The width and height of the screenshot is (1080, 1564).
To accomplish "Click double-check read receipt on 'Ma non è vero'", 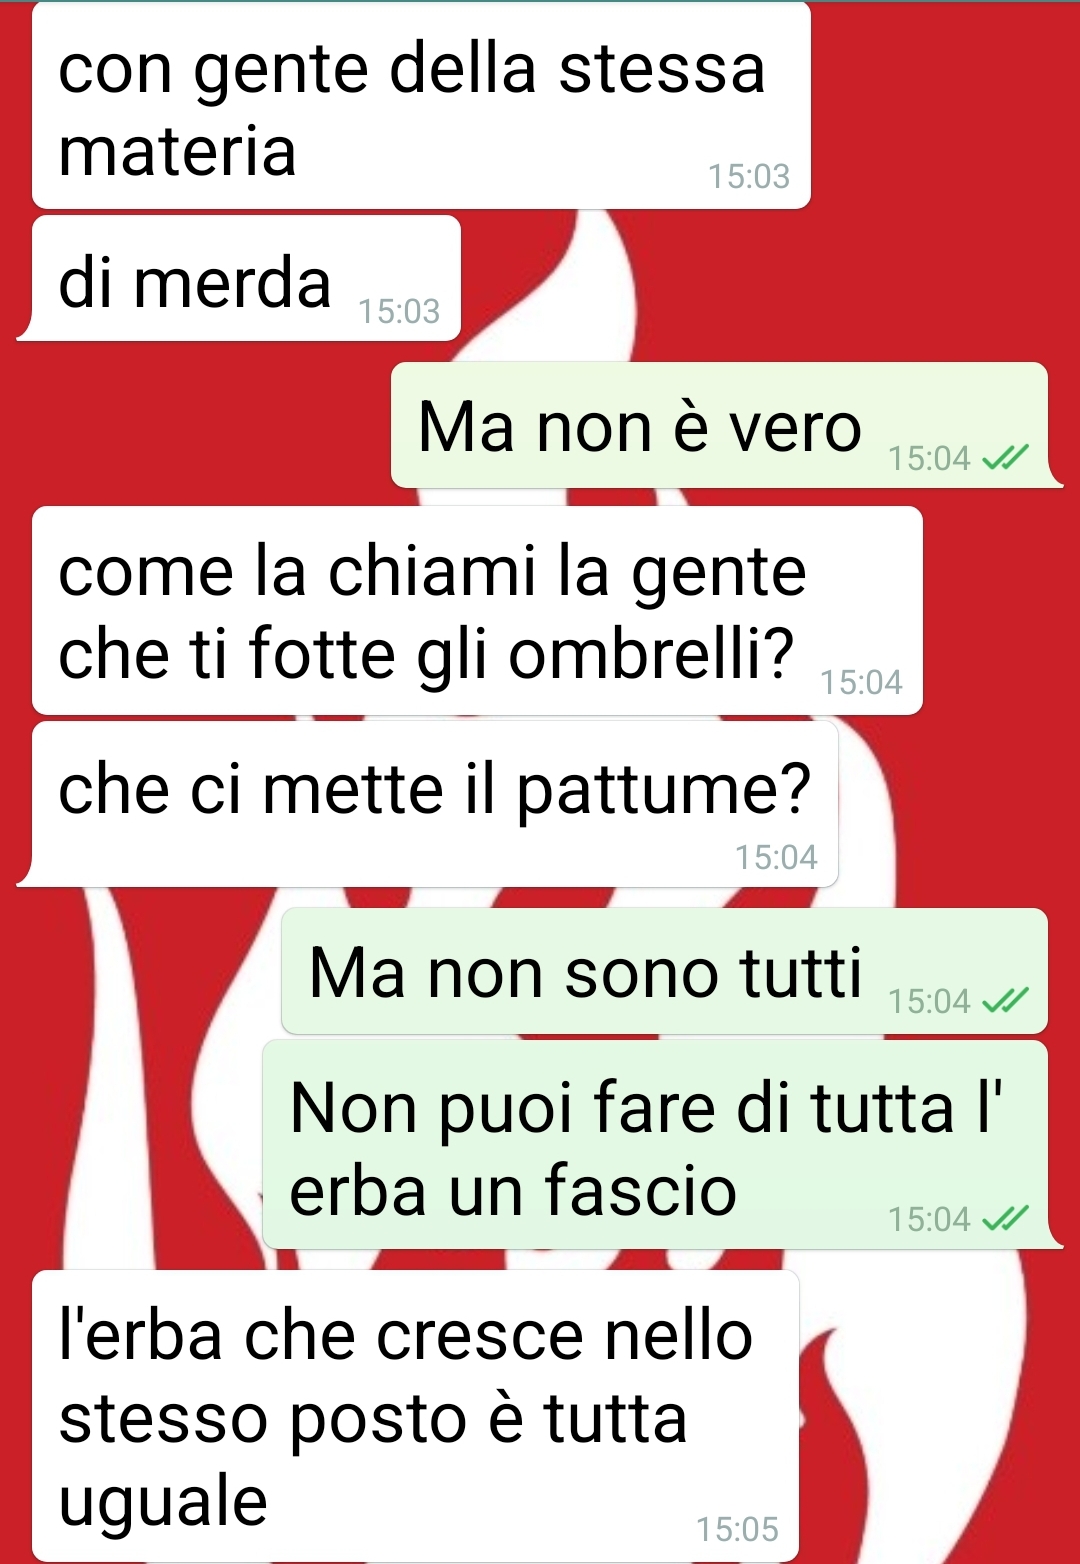I will tap(1004, 458).
